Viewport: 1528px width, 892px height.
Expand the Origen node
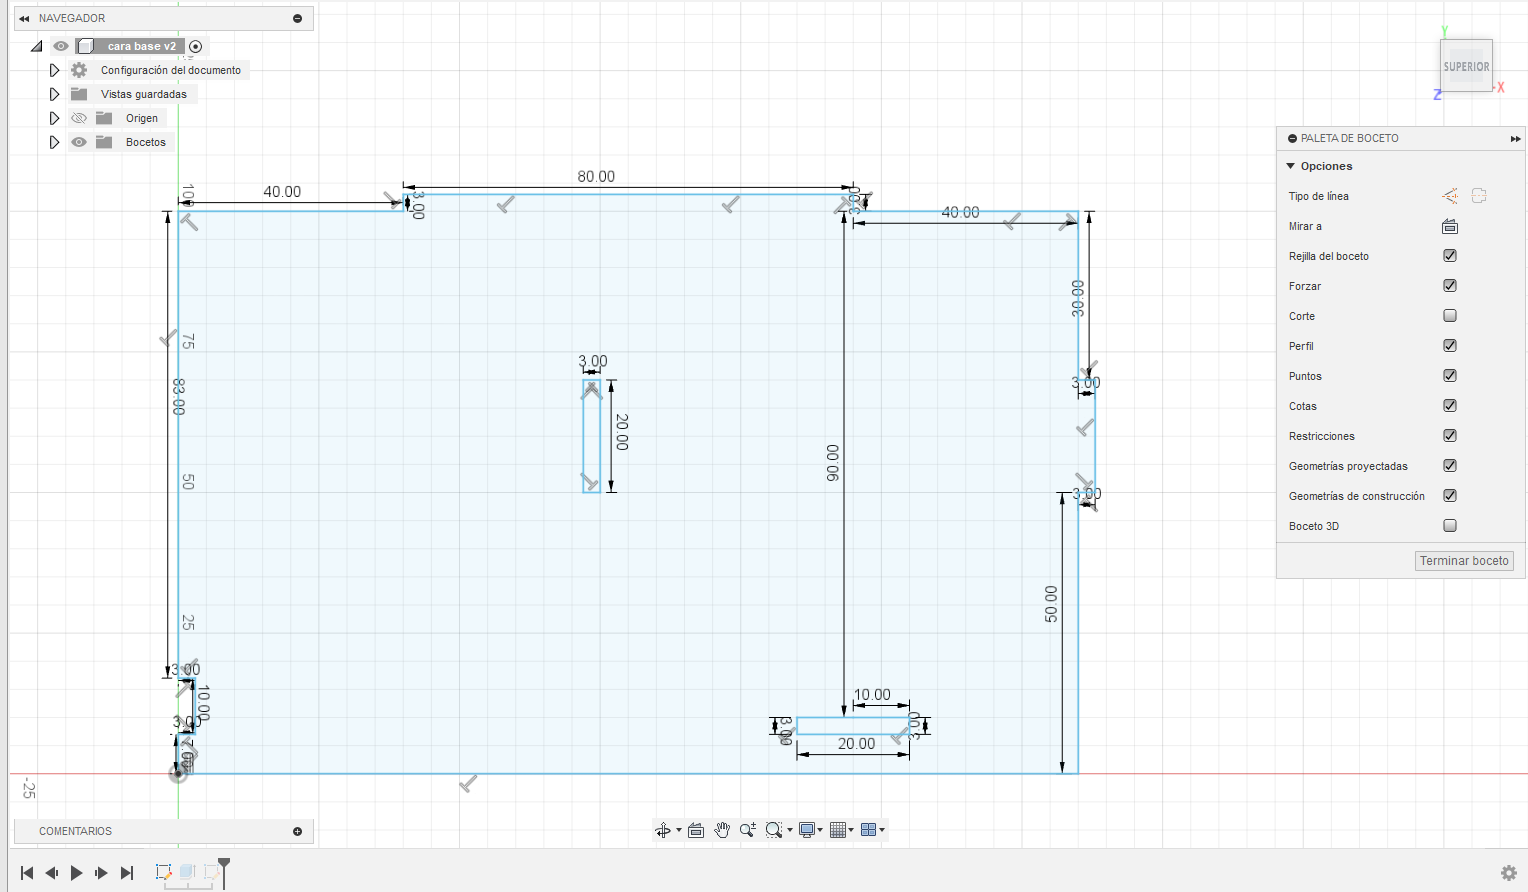pyautogui.click(x=55, y=118)
